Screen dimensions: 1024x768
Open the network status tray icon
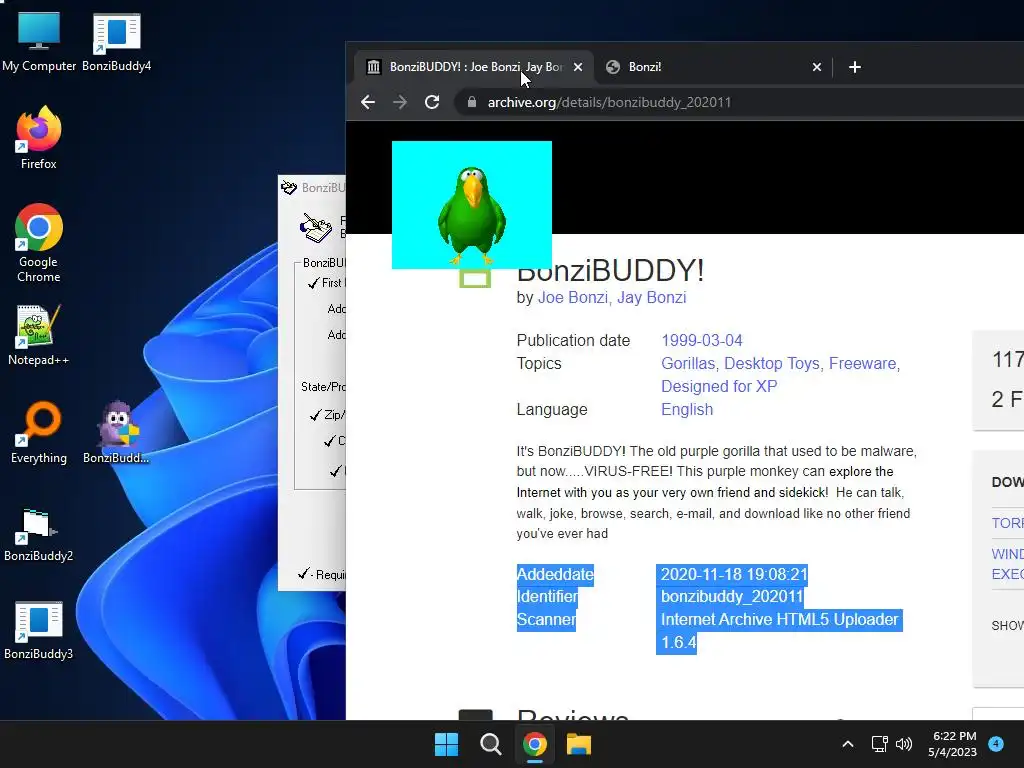(880, 744)
